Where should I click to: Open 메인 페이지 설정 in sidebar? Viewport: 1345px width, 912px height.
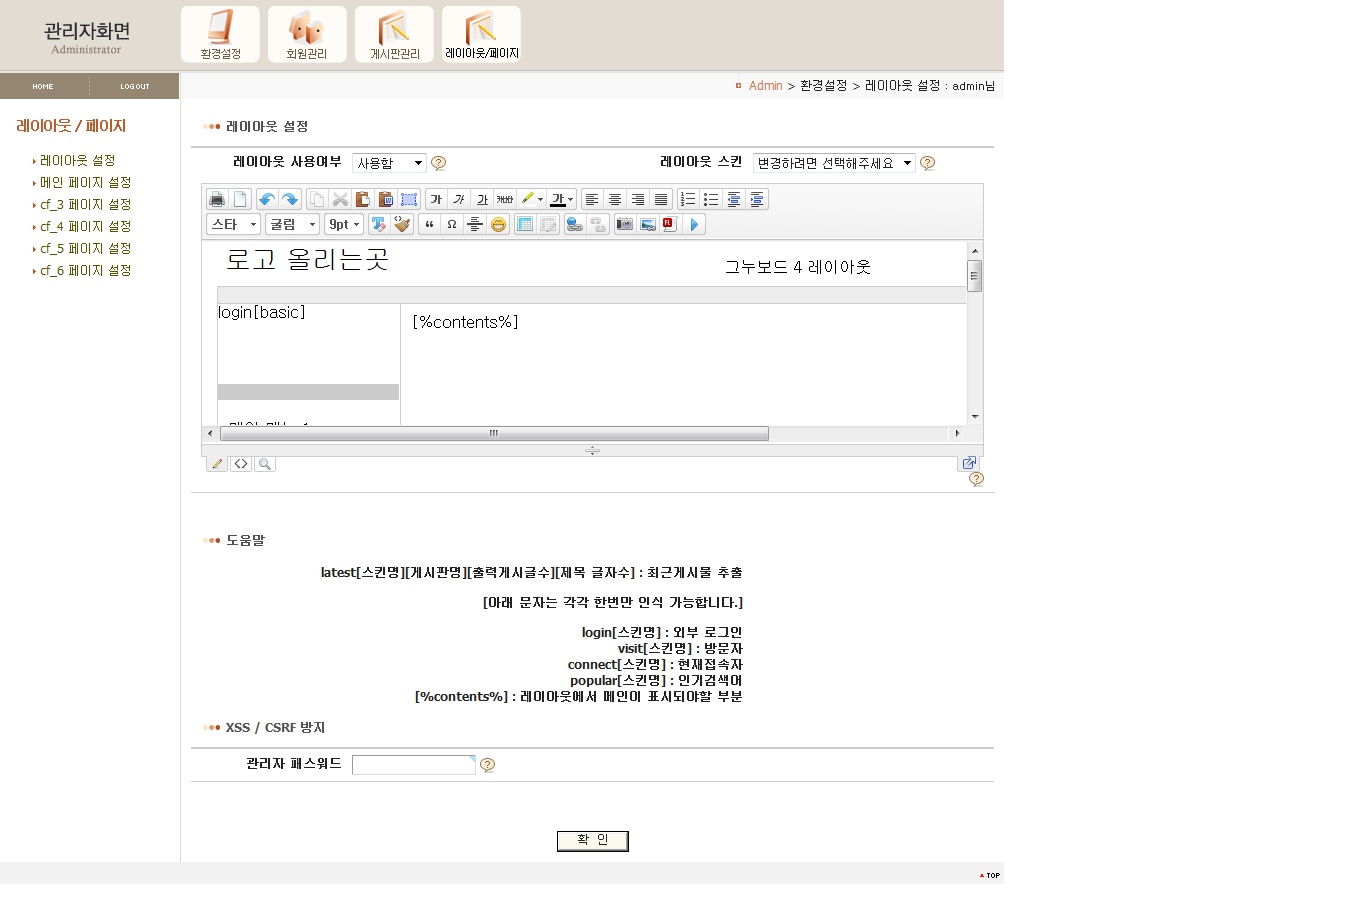pos(85,182)
